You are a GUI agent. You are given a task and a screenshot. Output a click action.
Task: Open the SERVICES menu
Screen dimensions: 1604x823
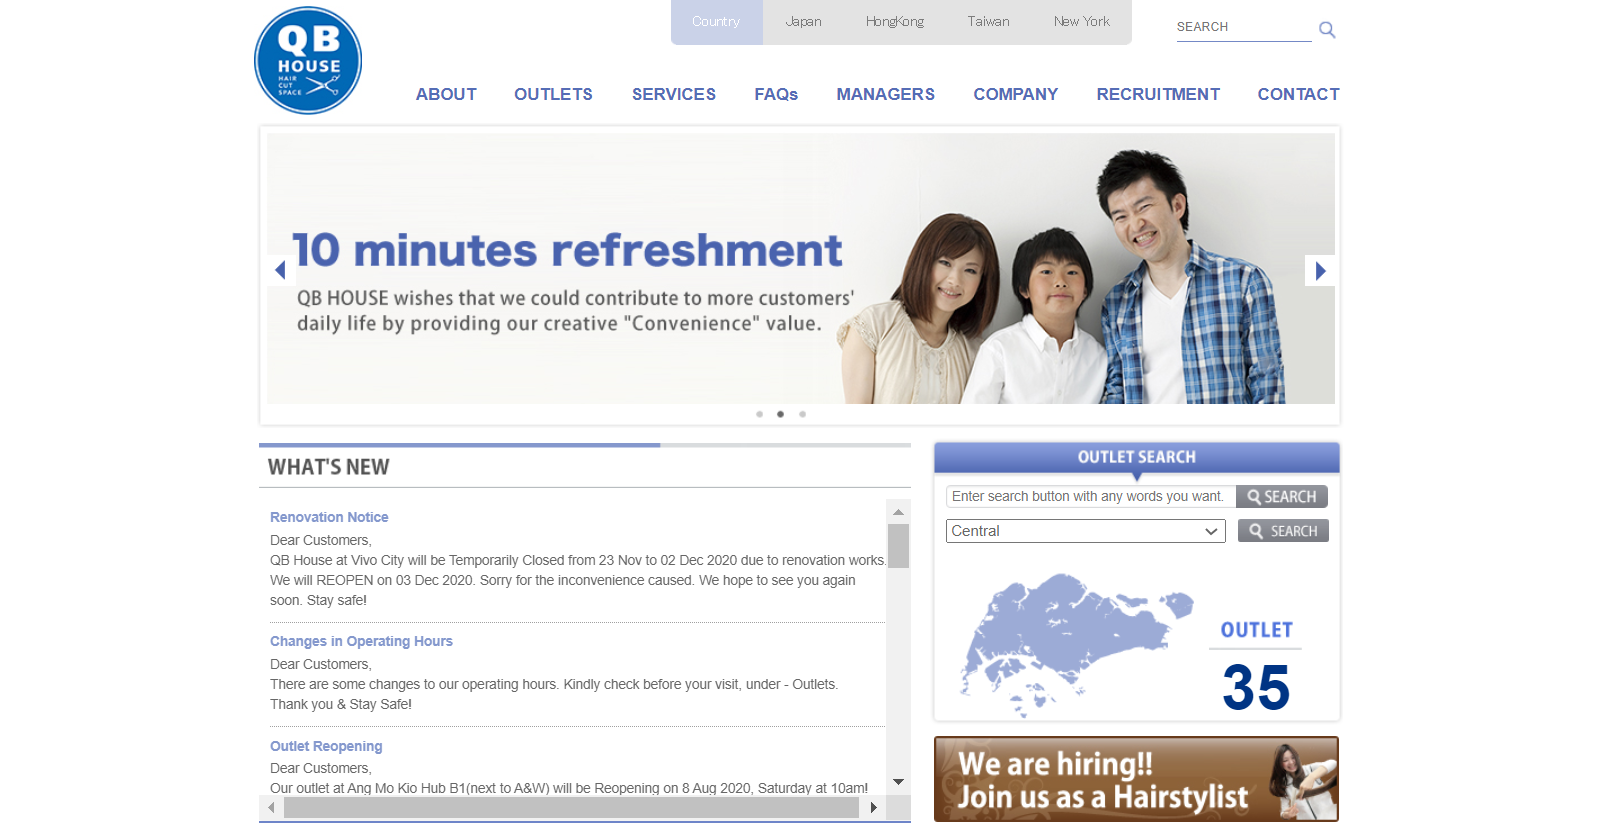click(674, 94)
